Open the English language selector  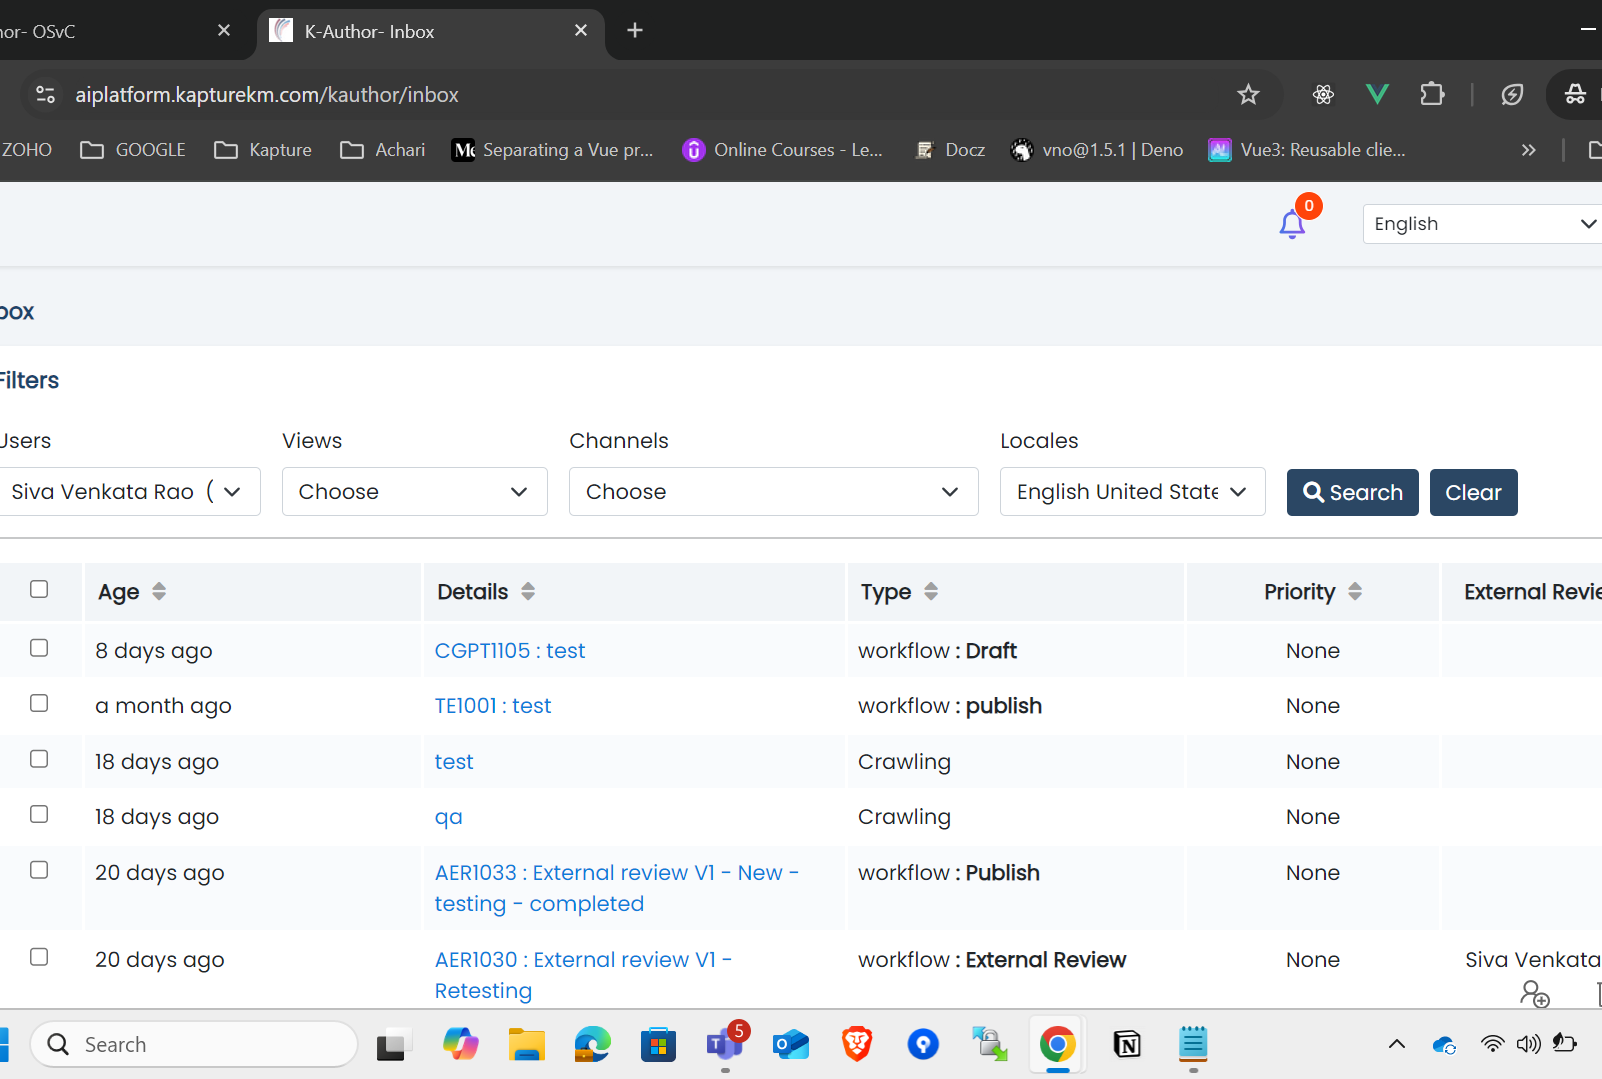(1482, 224)
